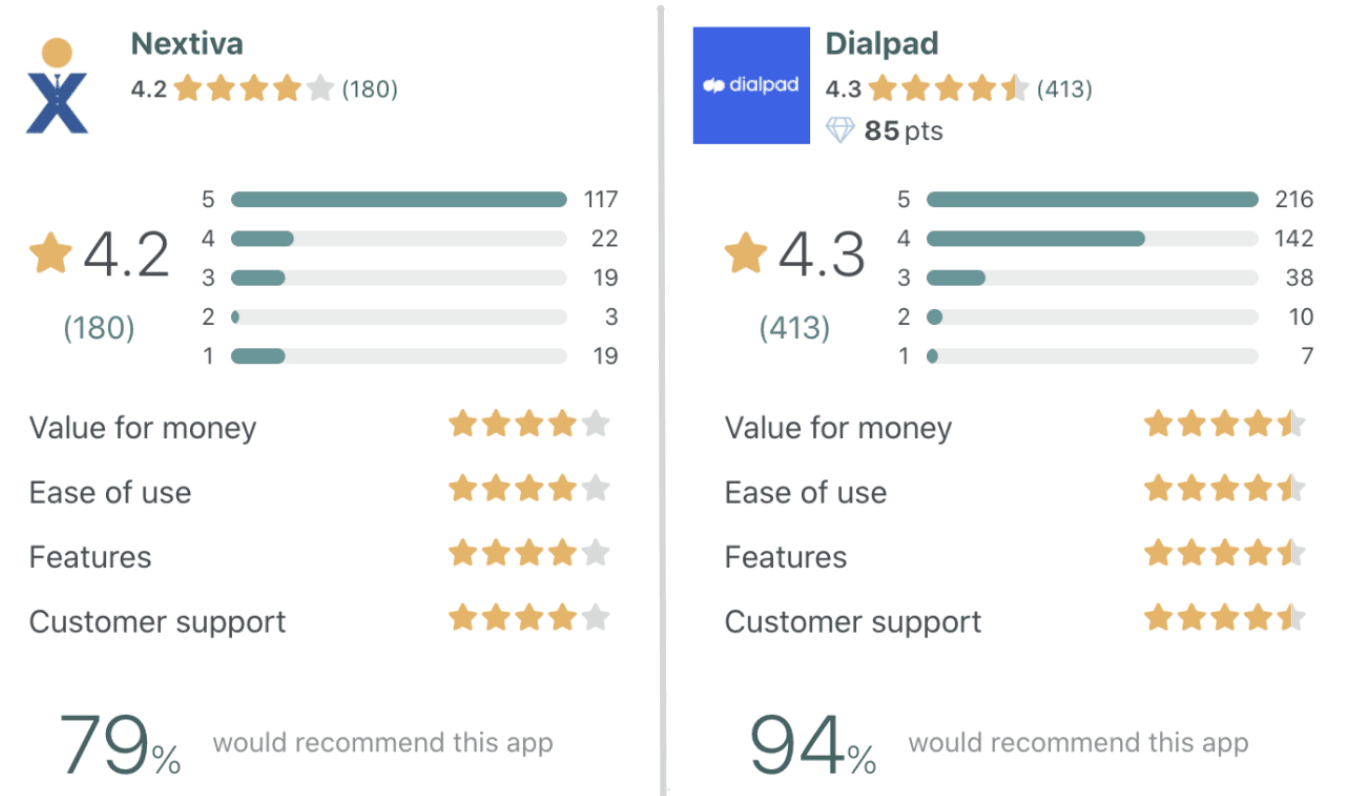
Task: Click Dialpad's large 4.3 rating star
Action: pyautogui.click(x=746, y=254)
